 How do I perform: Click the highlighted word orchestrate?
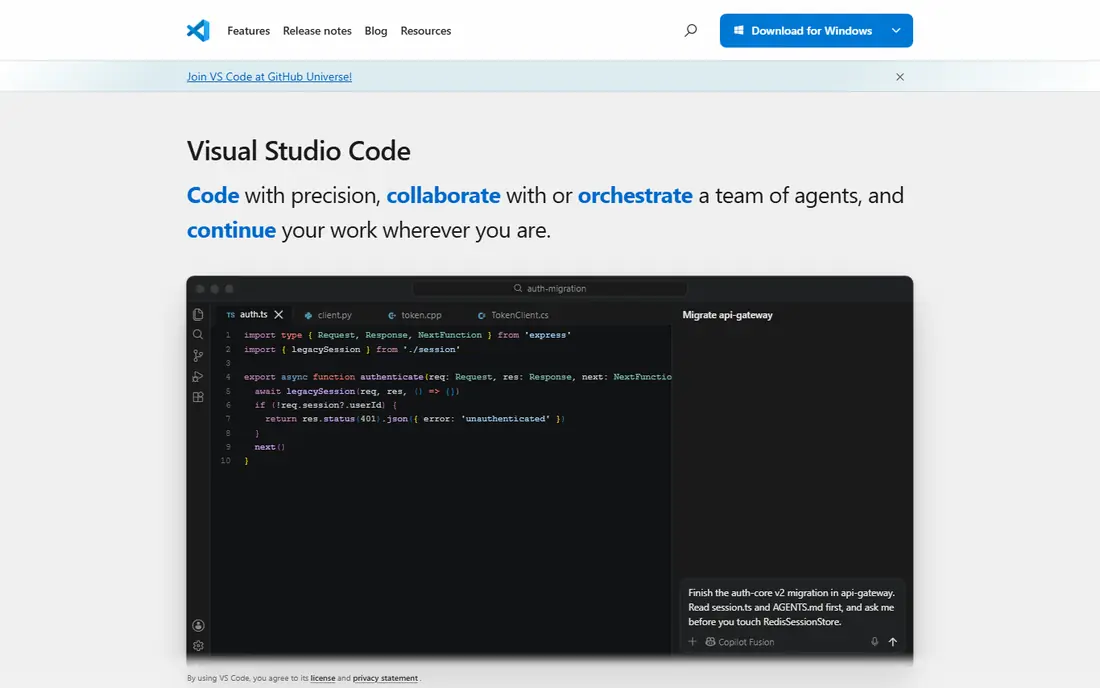pyautogui.click(x=635, y=195)
